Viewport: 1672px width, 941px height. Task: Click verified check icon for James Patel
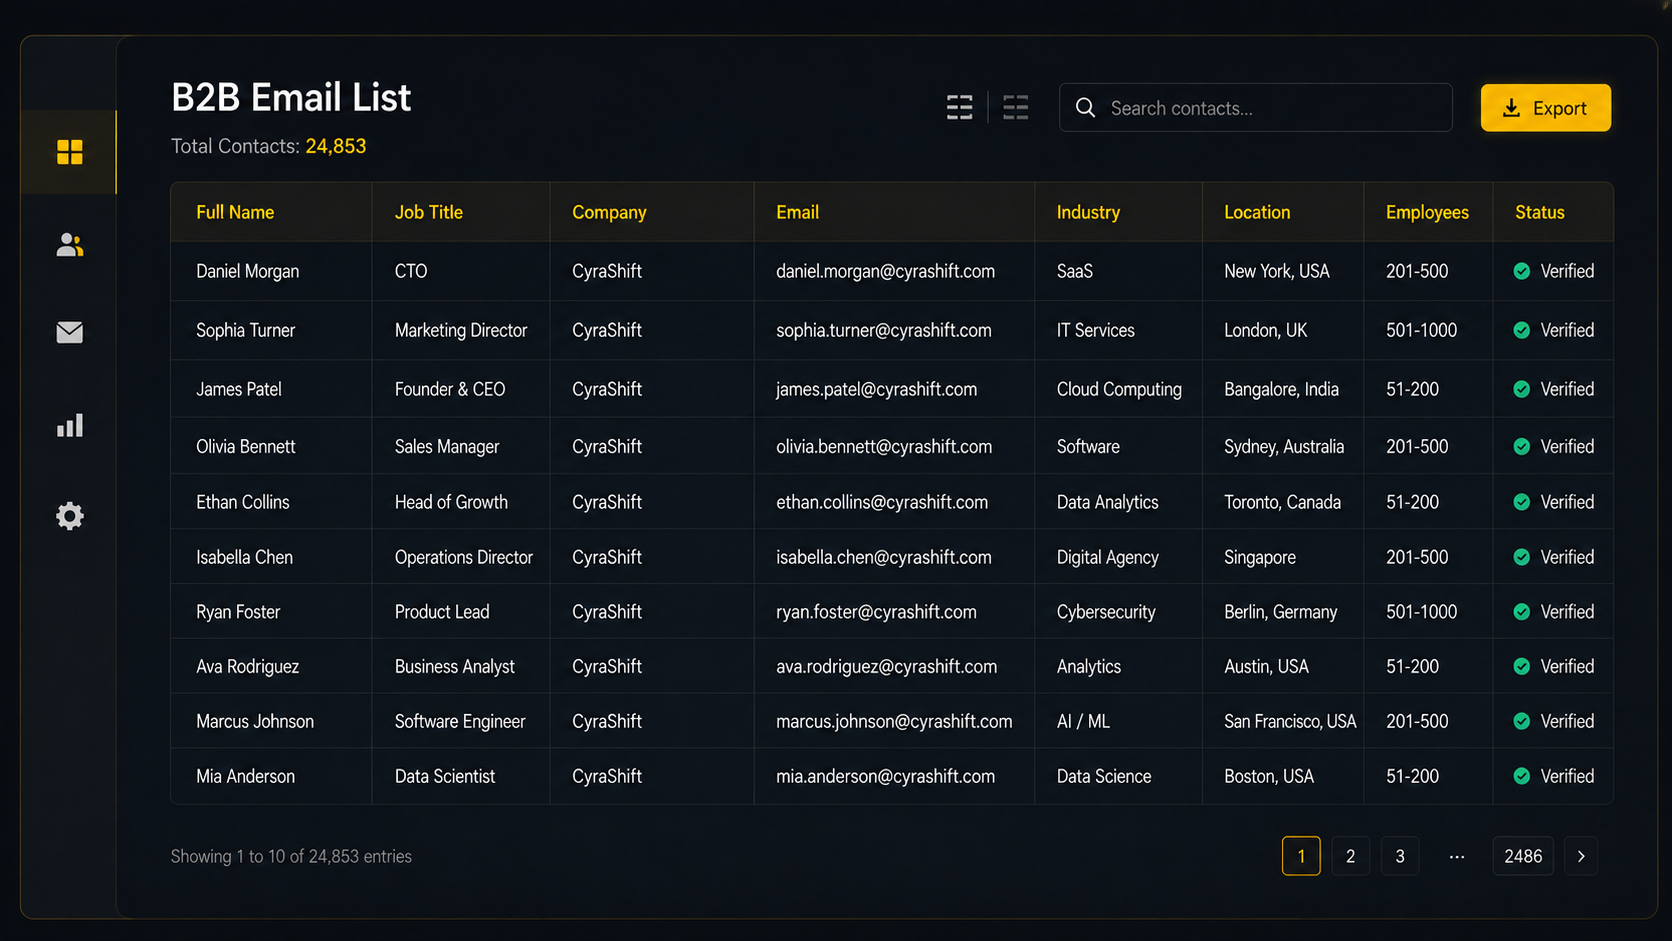tap(1522, 389)
